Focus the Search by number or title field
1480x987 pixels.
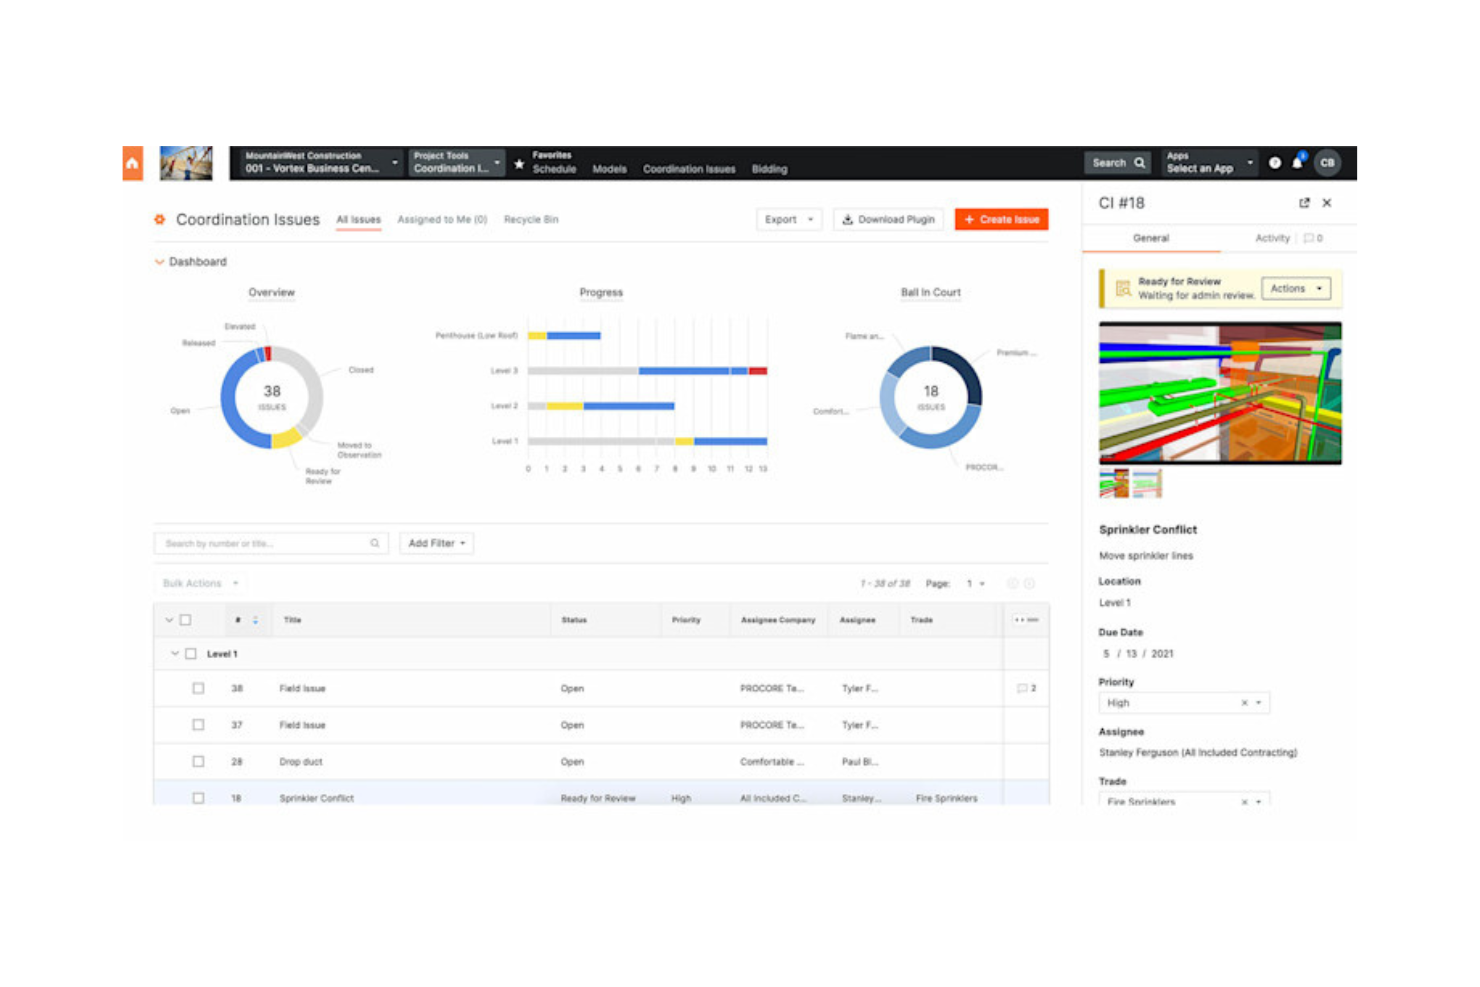click(270, 543)
